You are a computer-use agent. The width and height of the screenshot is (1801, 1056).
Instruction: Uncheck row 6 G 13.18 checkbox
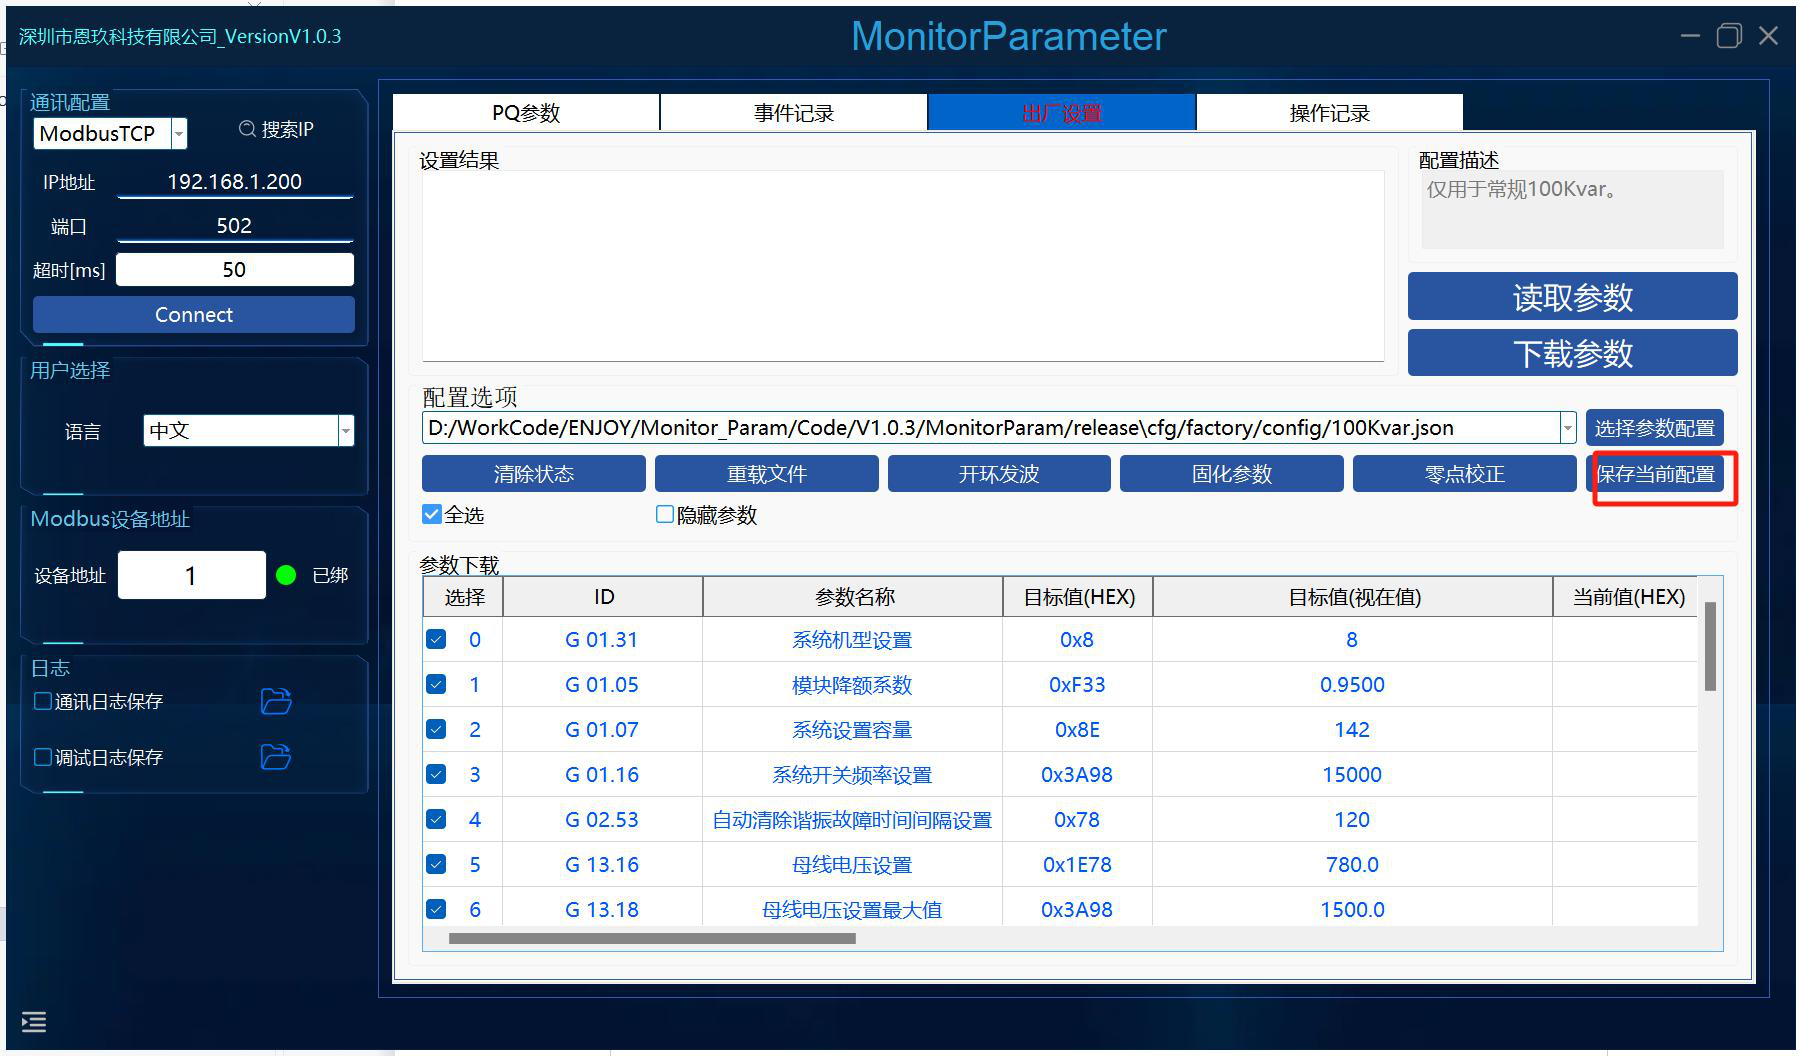point(436,909)
